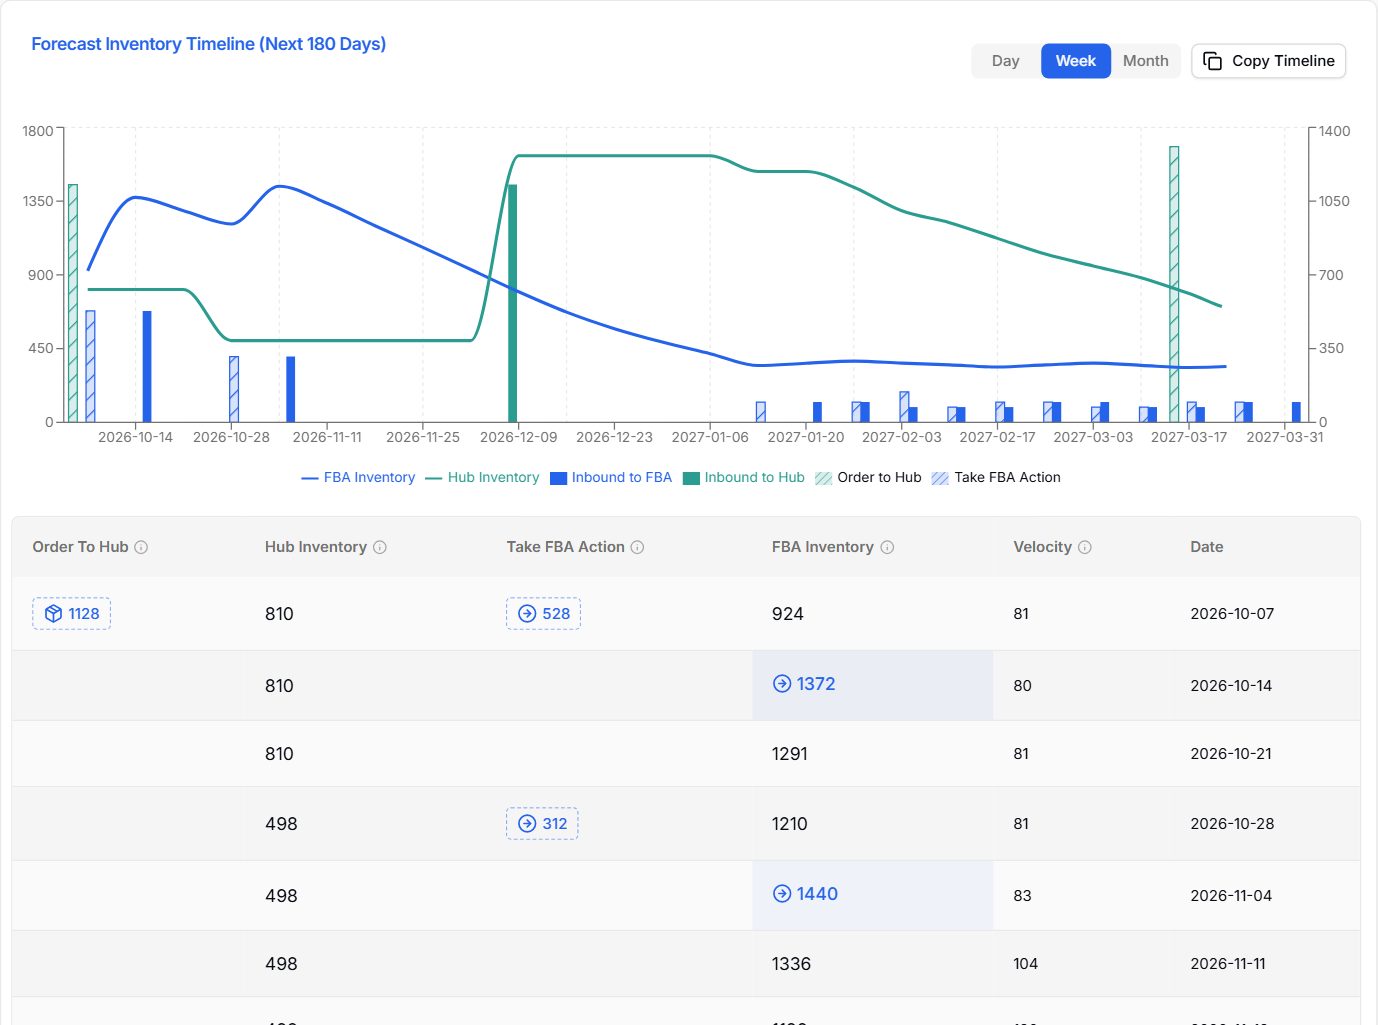Viewport: 1378px width, 1025px height.
Task: Click the copy icon in Copy Timeline
Action: [1212, 61]
